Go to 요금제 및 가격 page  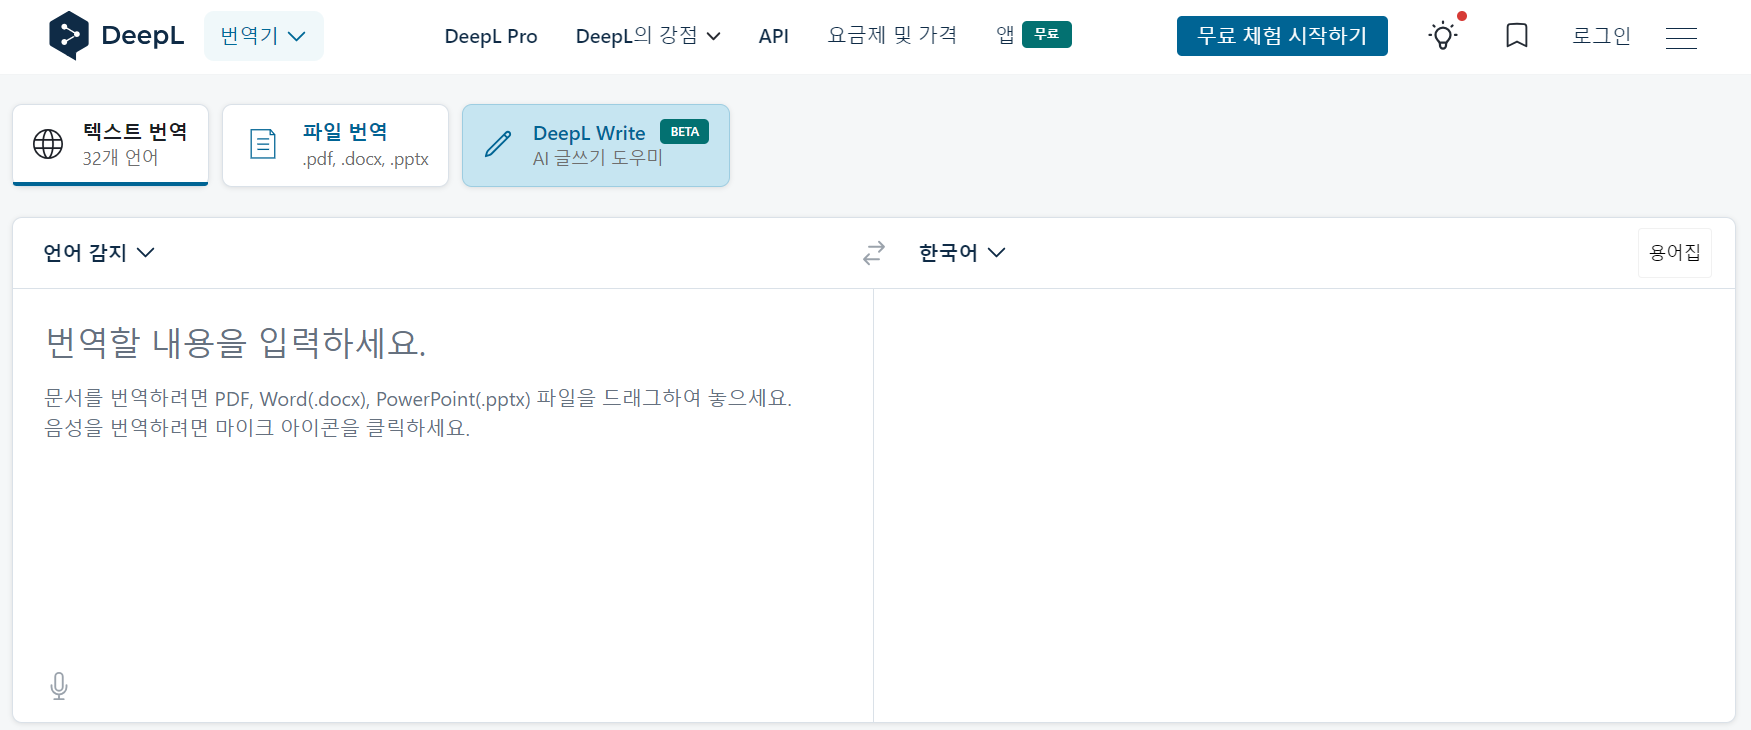(892, 36)
